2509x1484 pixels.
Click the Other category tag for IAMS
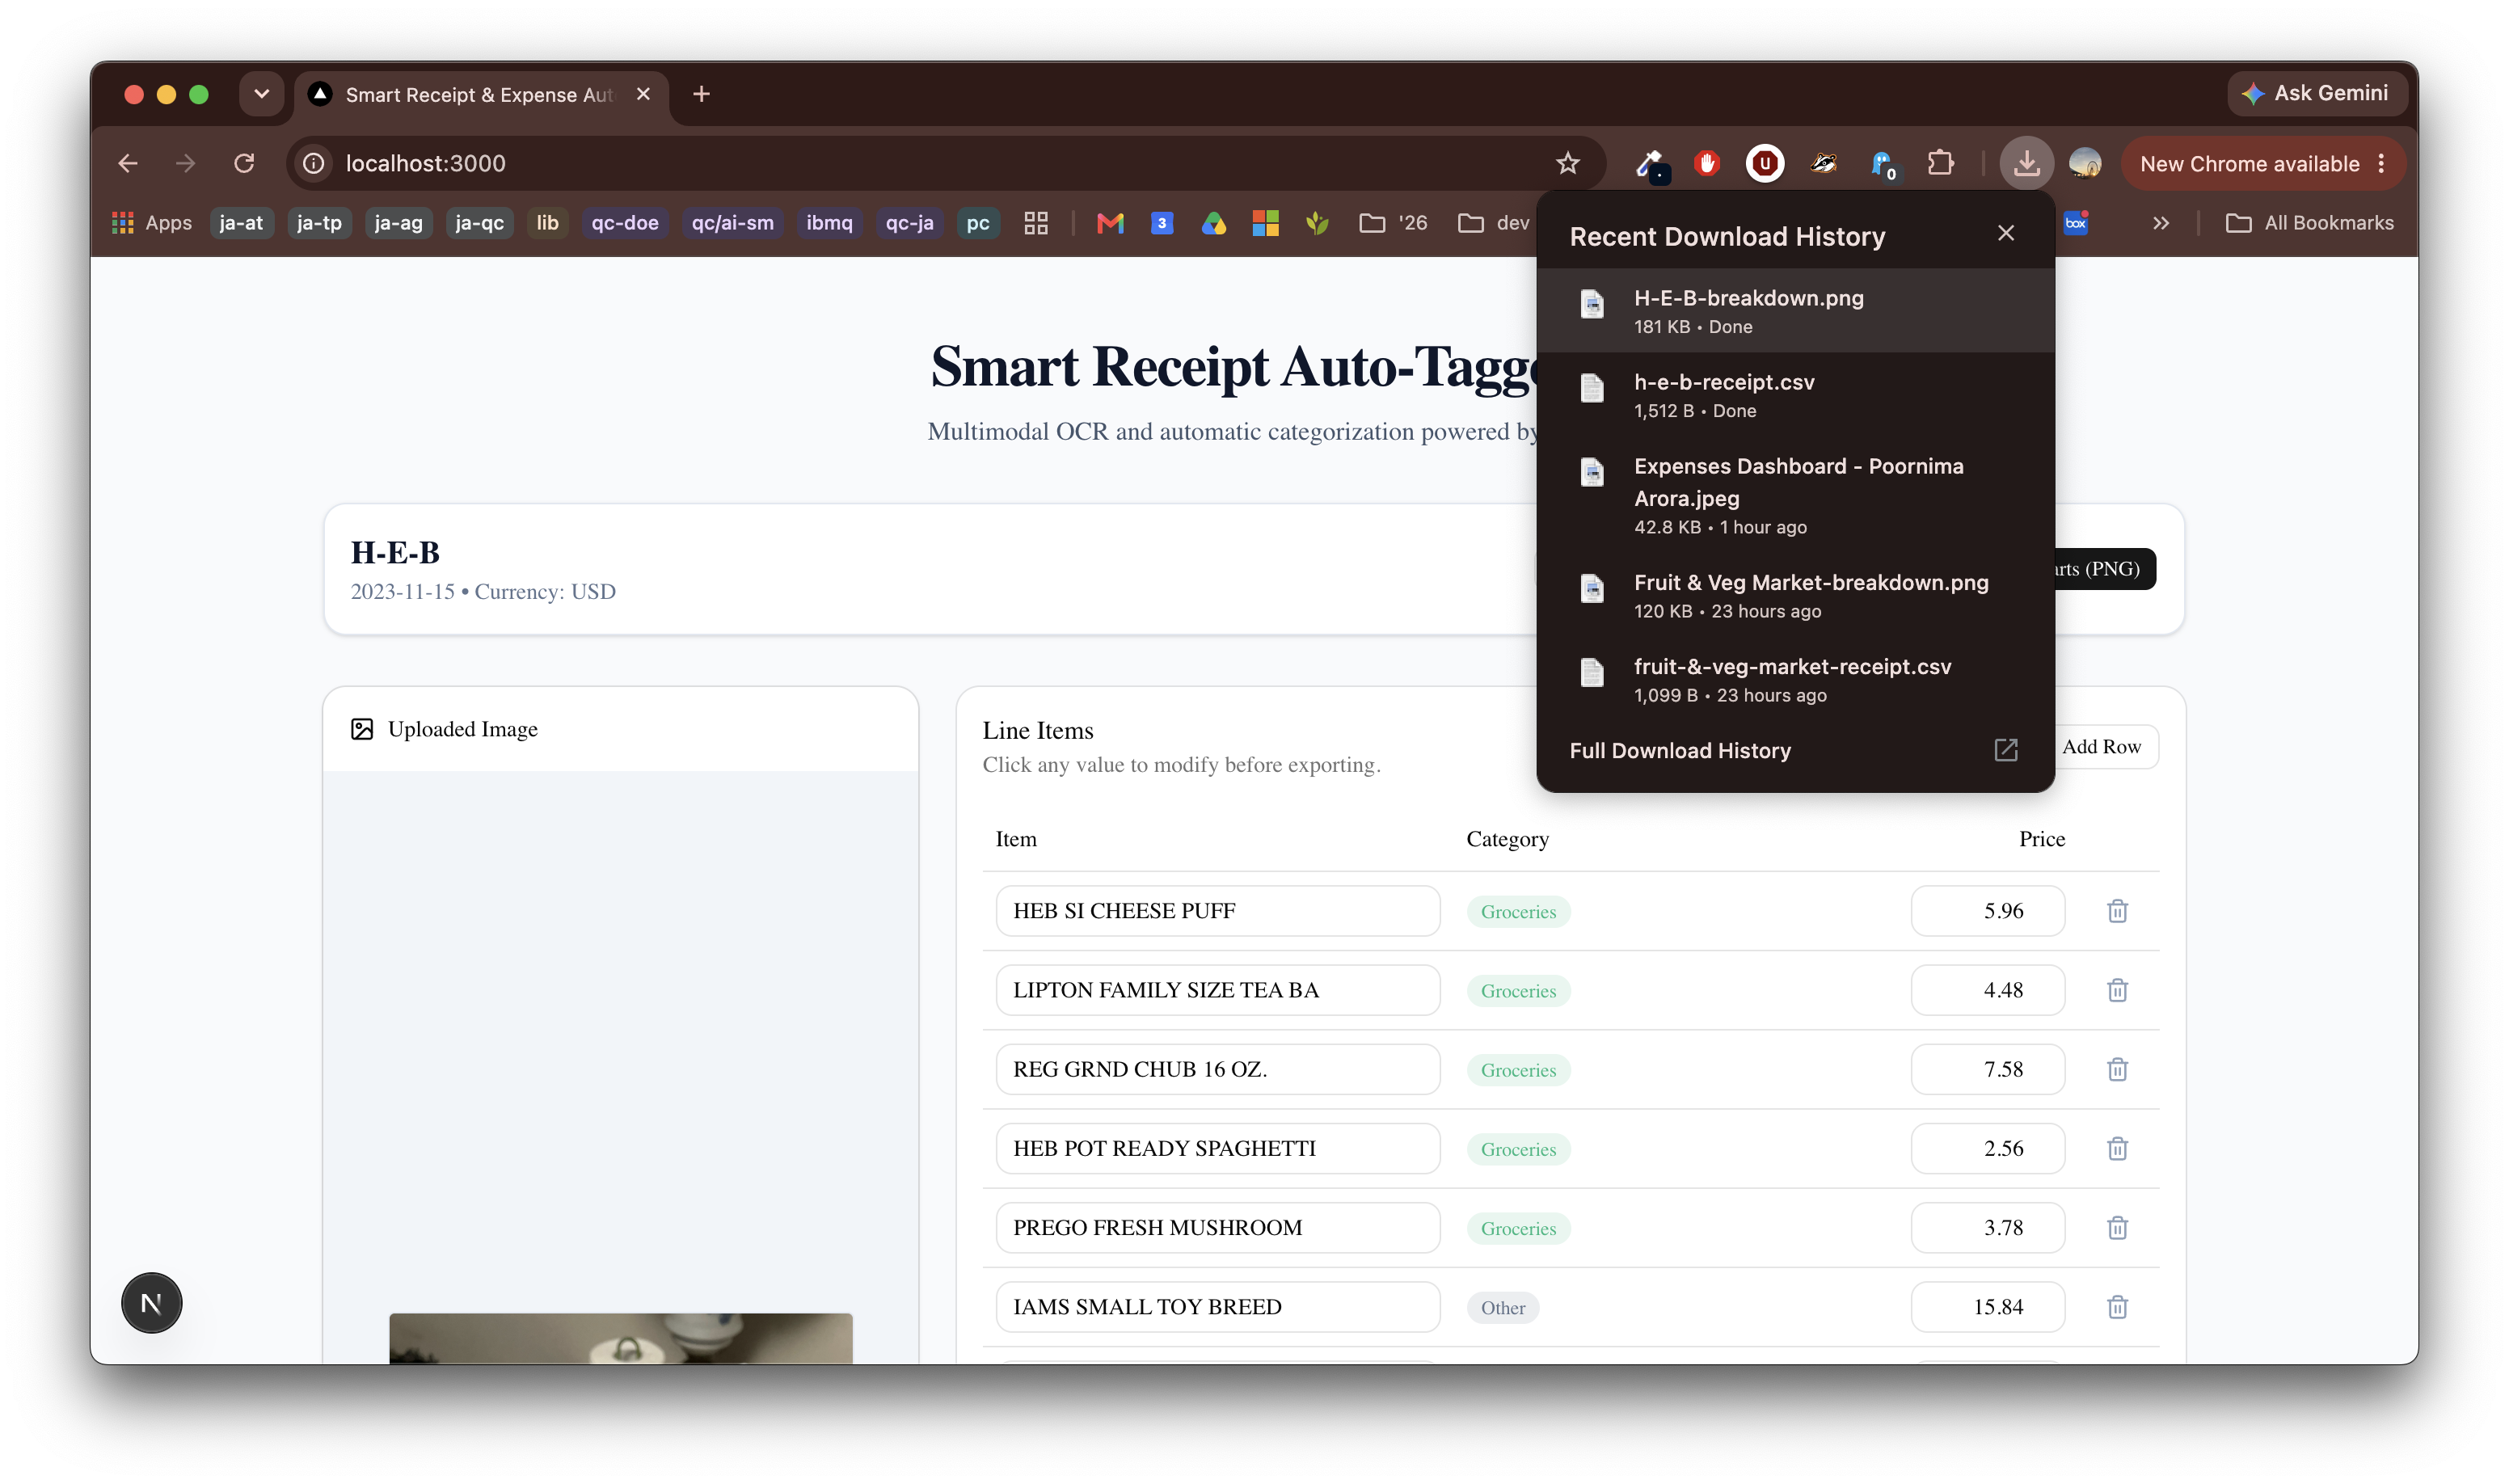[1502, 1307]
